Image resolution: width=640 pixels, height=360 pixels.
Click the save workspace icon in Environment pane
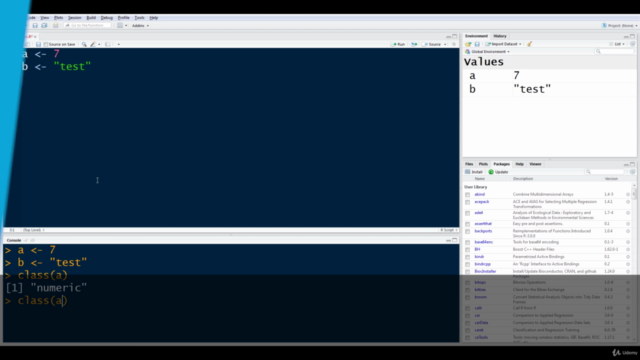477,44
